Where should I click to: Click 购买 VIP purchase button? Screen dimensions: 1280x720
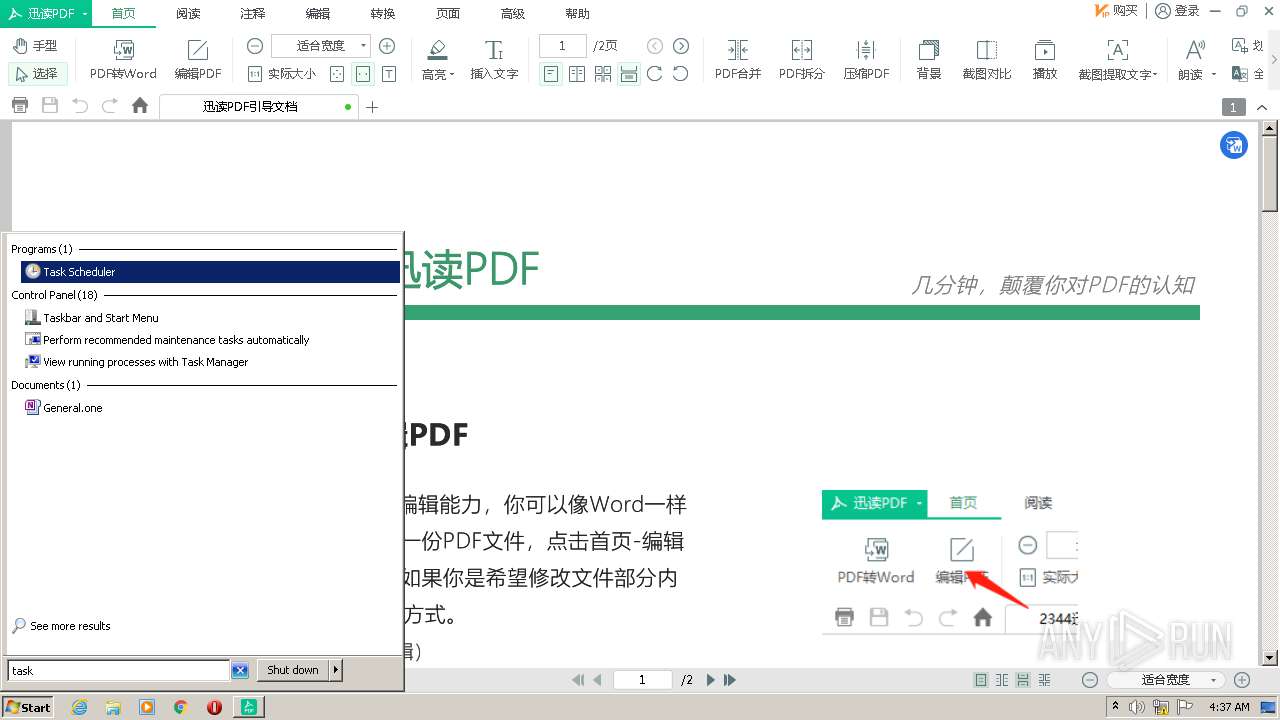[x=1117, y=11]
